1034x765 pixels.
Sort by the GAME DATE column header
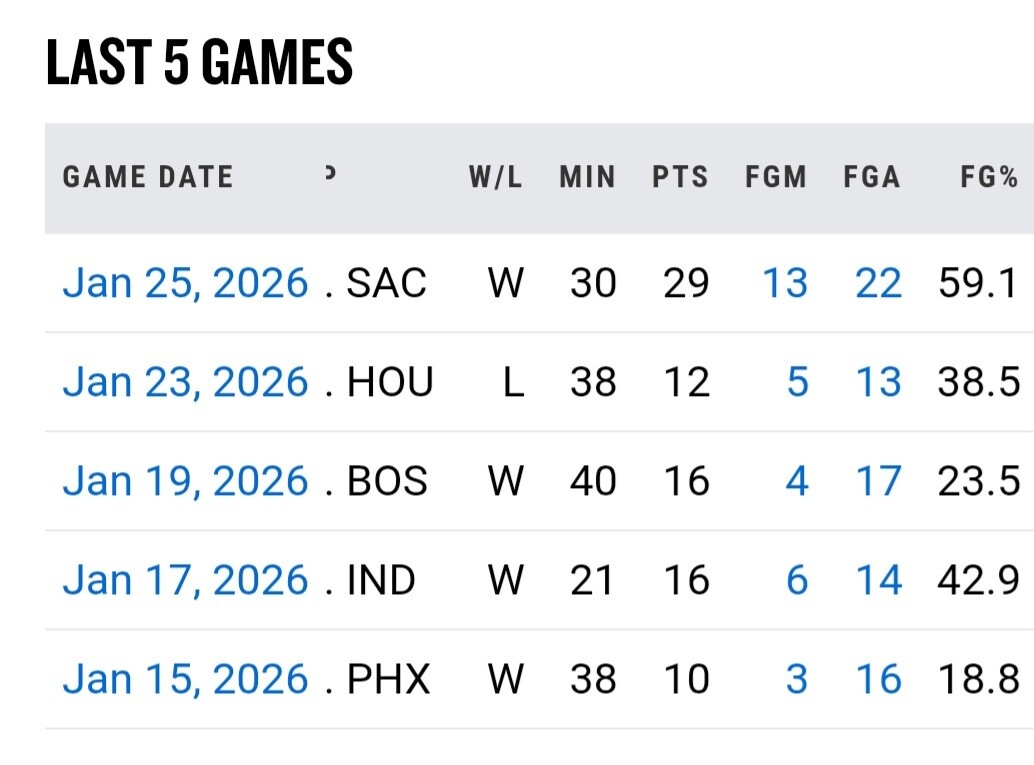click(x=148, y=178)
